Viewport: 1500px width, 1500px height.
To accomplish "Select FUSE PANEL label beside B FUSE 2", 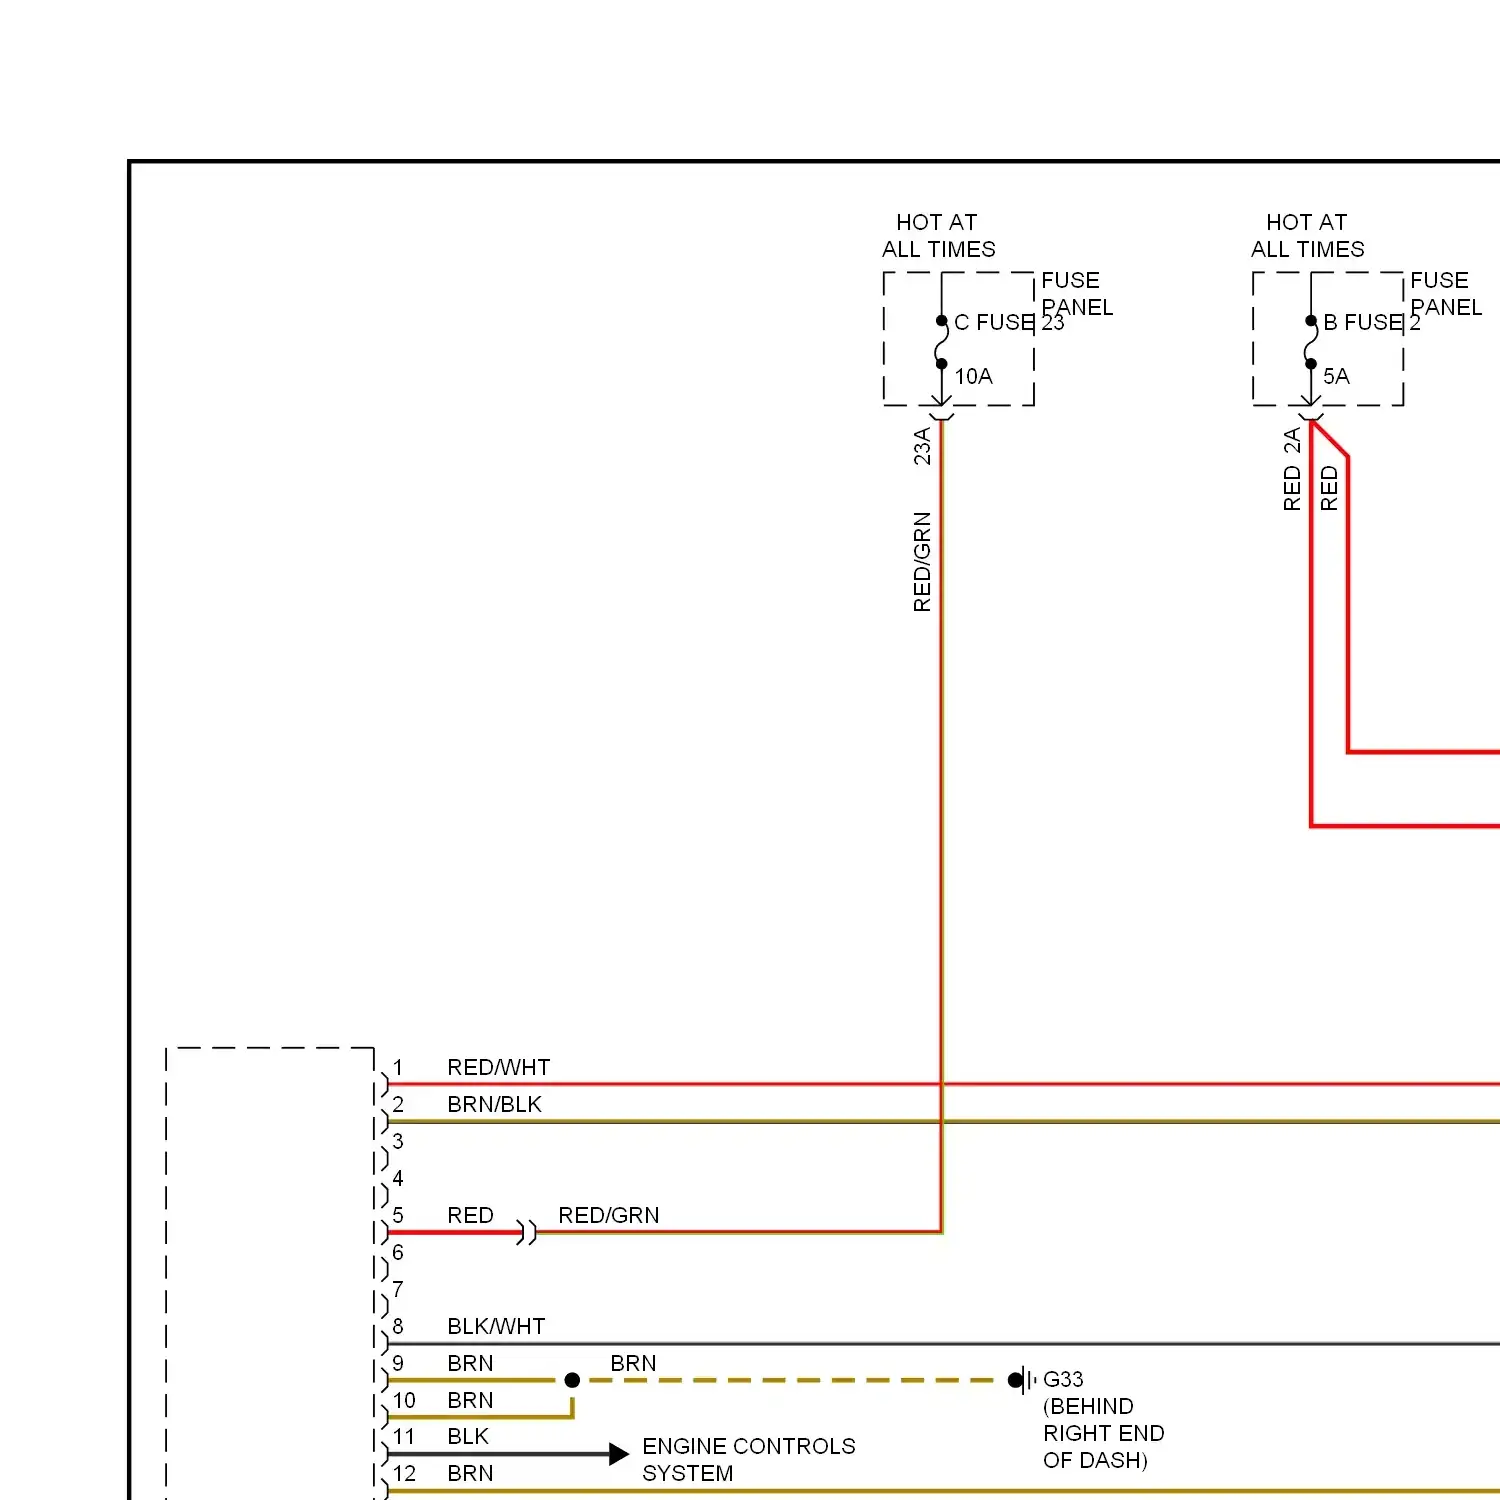I will [x=1446, y=293].
